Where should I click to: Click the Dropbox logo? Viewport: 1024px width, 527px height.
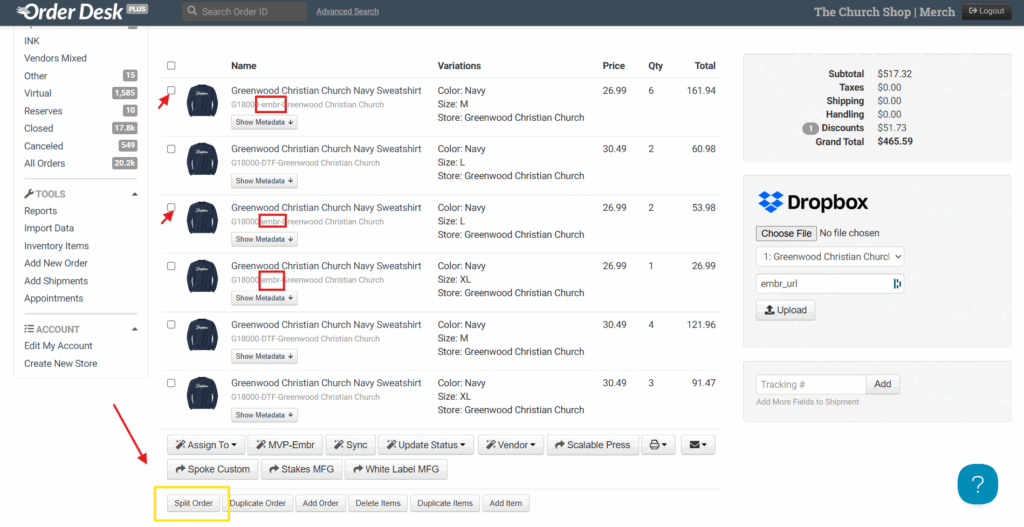point(812,202)
